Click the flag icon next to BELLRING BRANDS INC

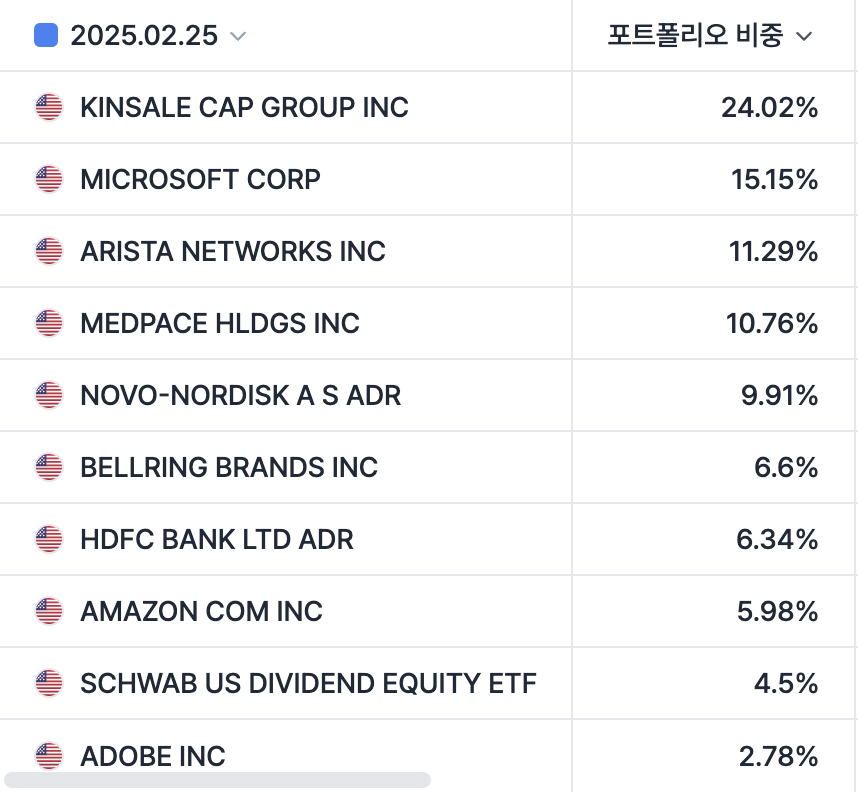point(48,467)
